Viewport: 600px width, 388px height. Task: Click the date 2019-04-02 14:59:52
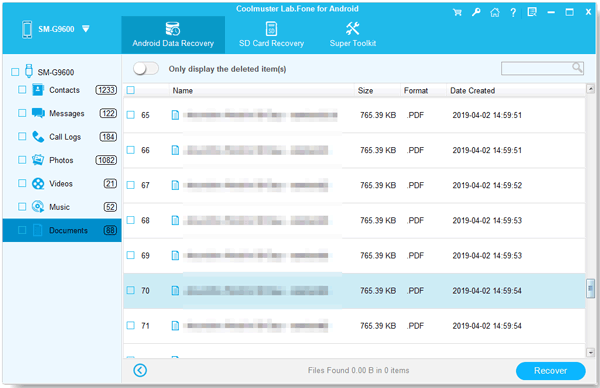[487, 185]
